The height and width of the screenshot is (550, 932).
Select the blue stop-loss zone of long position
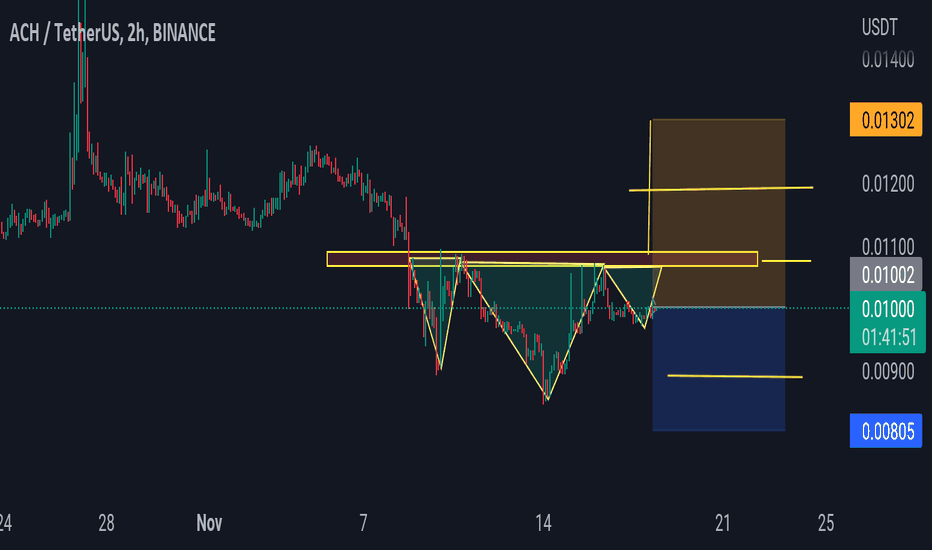pyautogui.click(x=719, y=369)
